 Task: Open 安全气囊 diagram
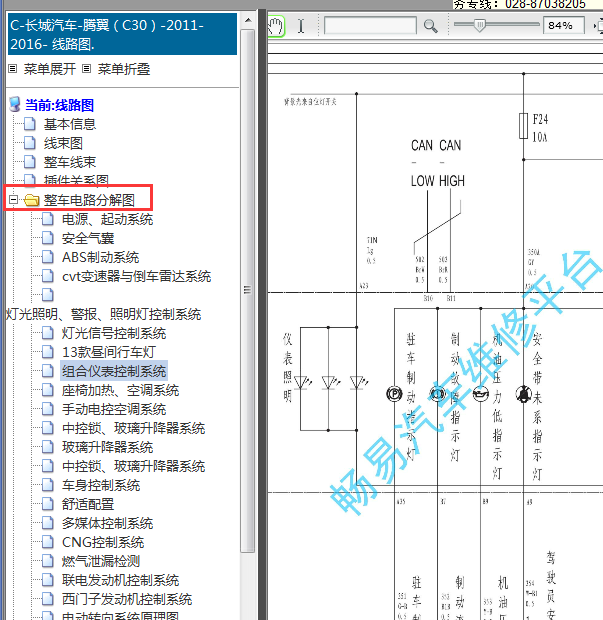88,238
